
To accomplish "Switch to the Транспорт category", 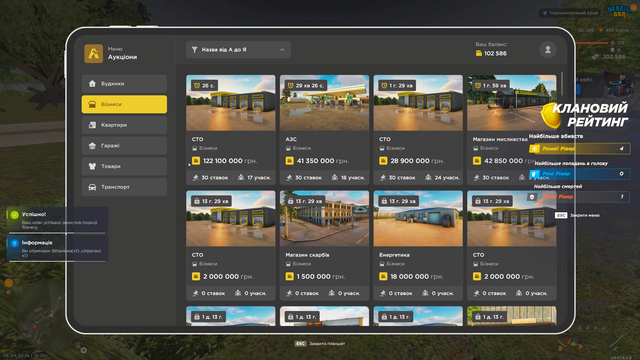I will pos(124,187).
